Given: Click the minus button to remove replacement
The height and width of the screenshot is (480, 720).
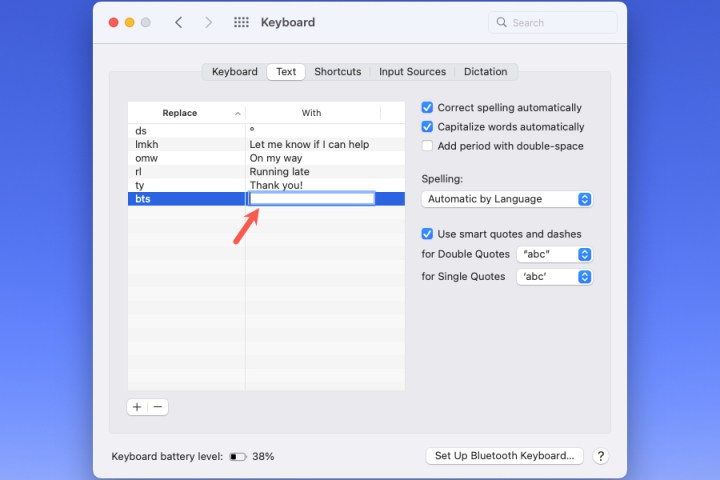Looking at the screenshot, I should pyautogui.click(x=158, y=407).
